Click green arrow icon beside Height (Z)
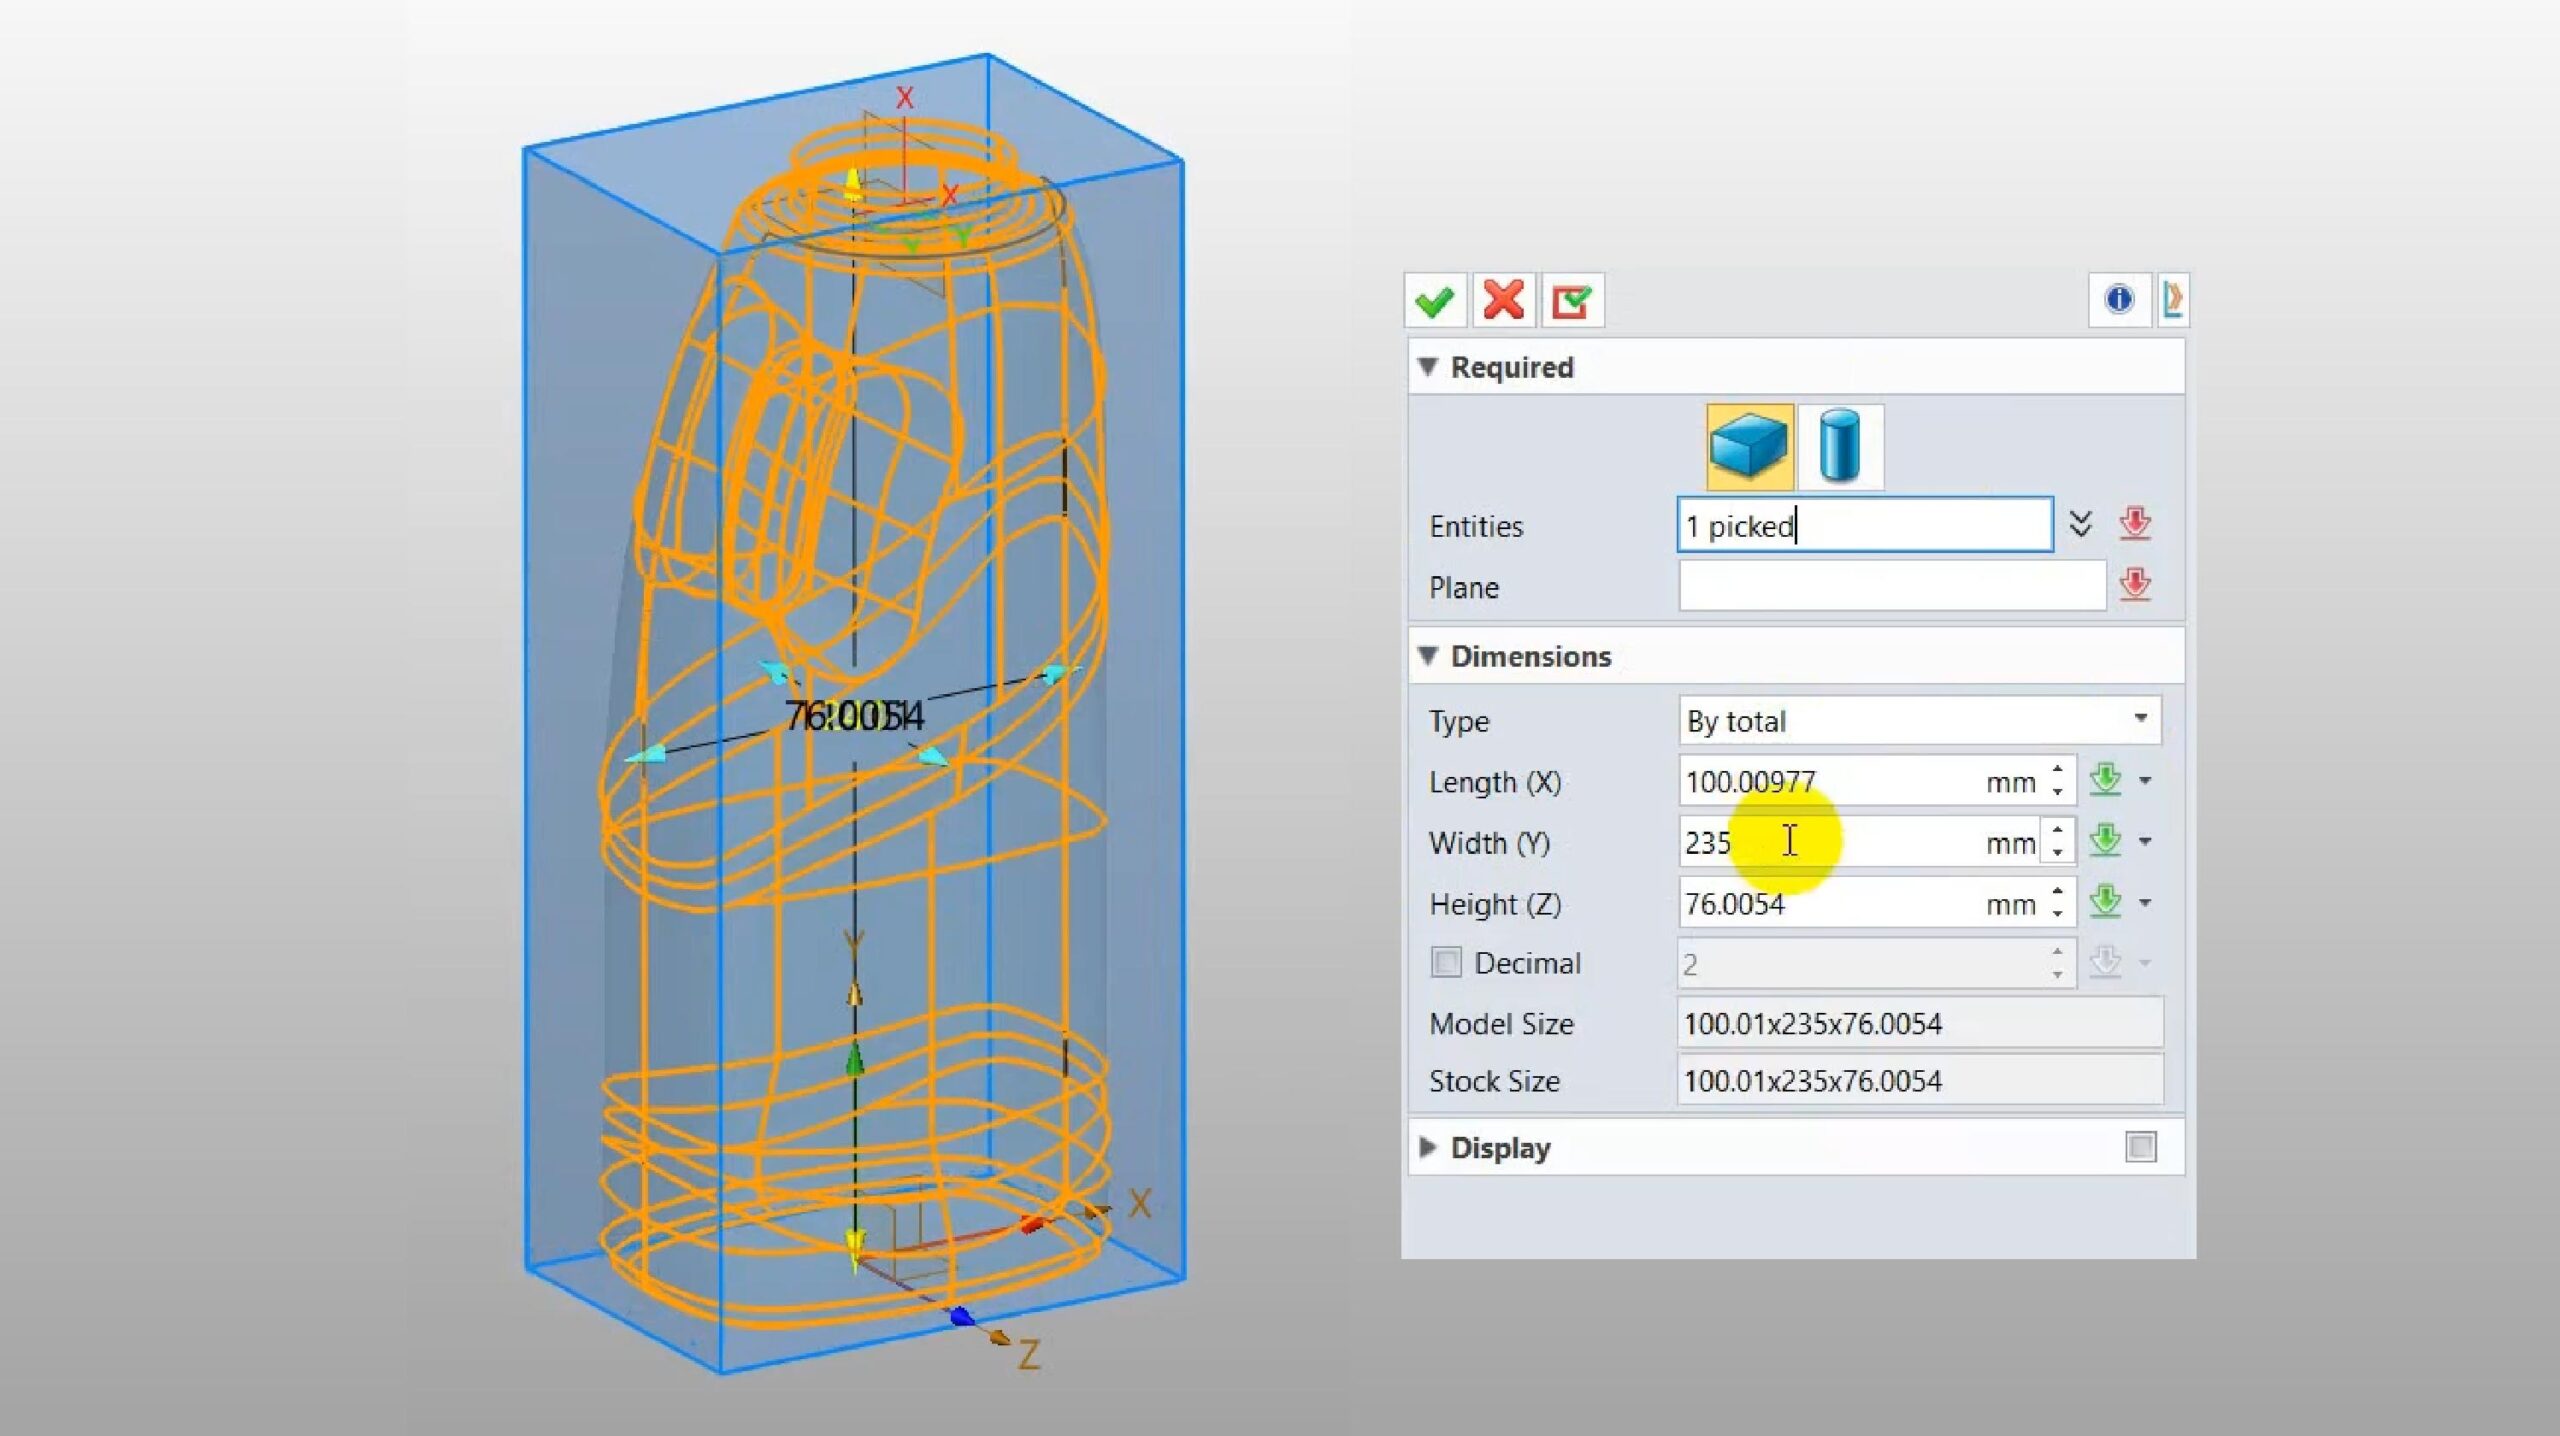2560x1436 pixels. click(x=2105, y=902)
